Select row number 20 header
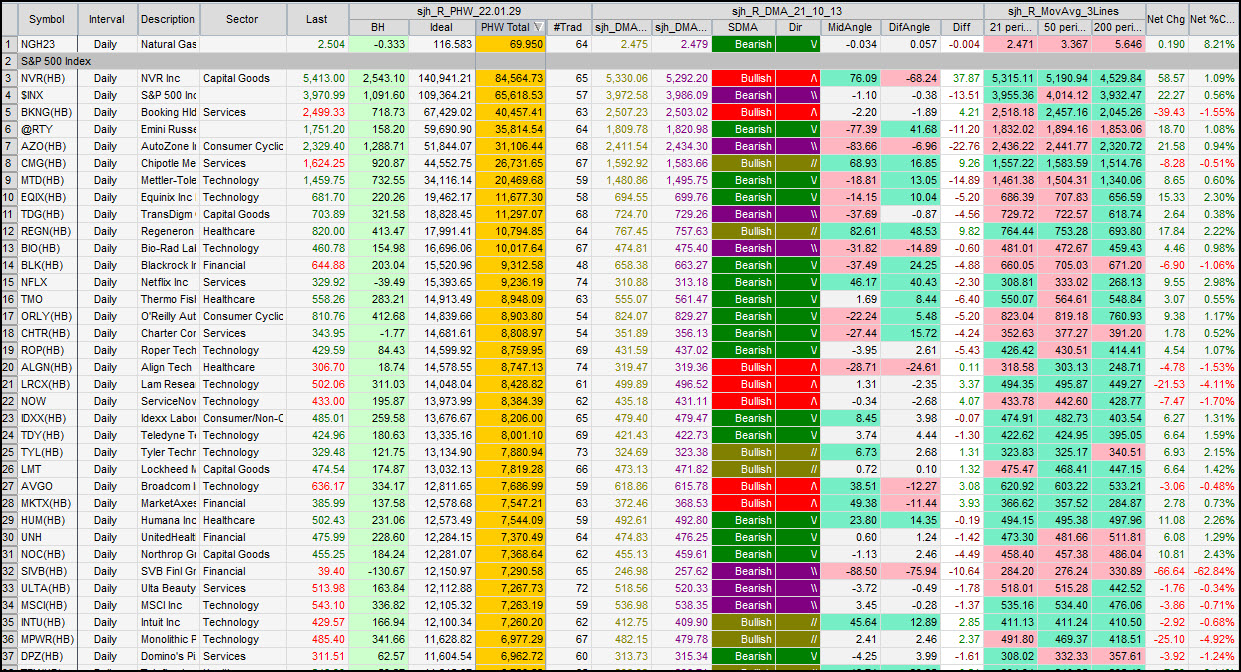The width and height of the screenshot is (1241, 672). point(8,367)
